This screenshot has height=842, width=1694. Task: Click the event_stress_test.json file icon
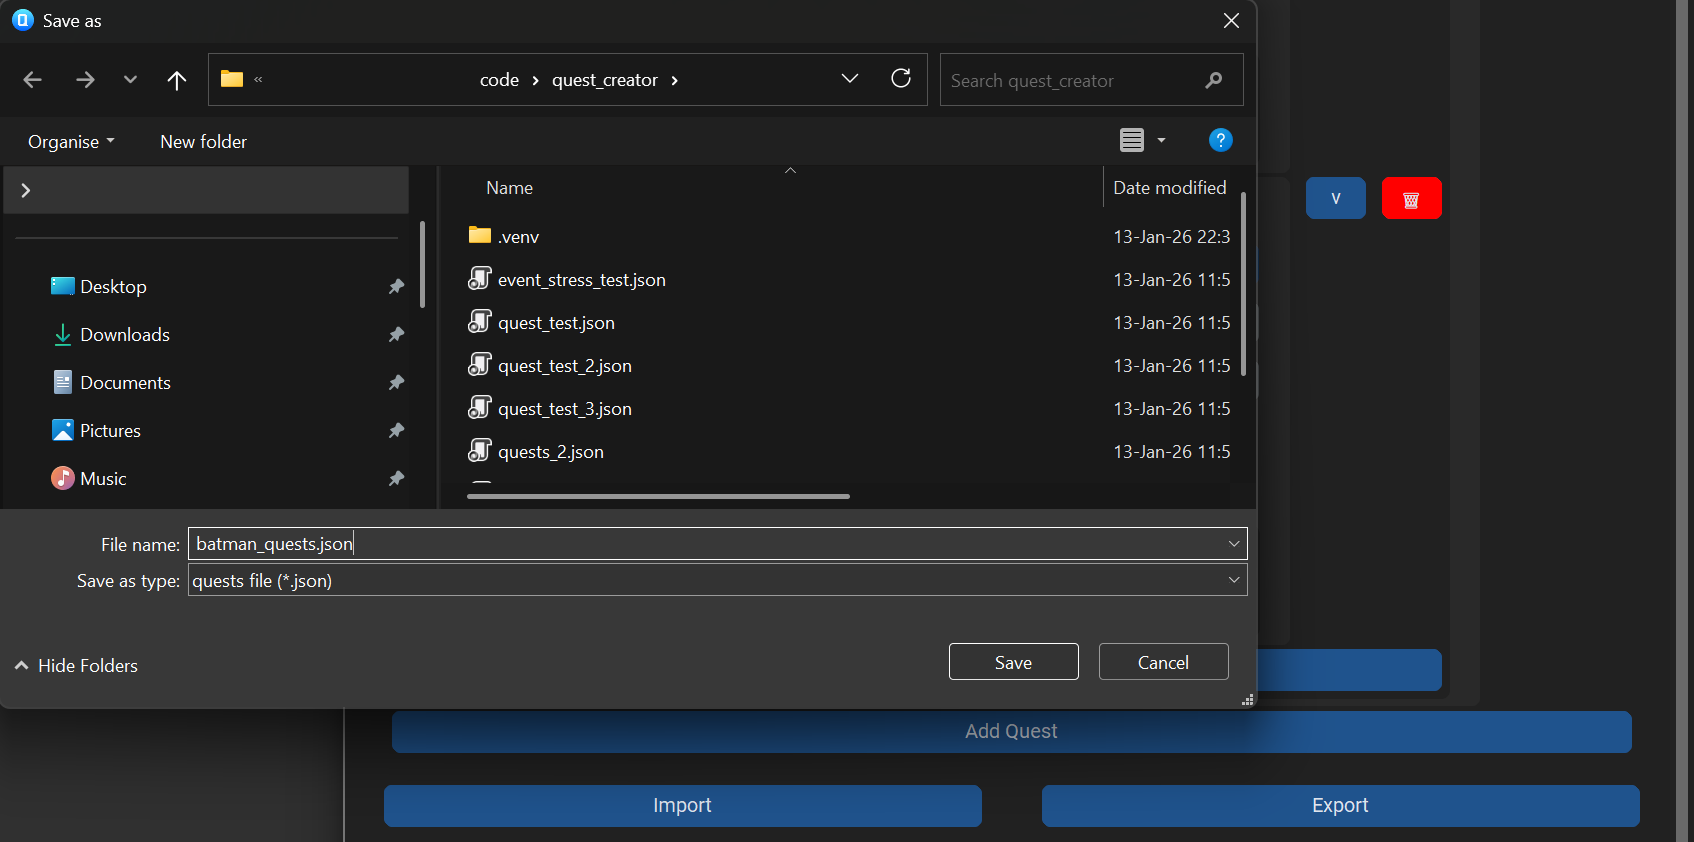point(480,279)
